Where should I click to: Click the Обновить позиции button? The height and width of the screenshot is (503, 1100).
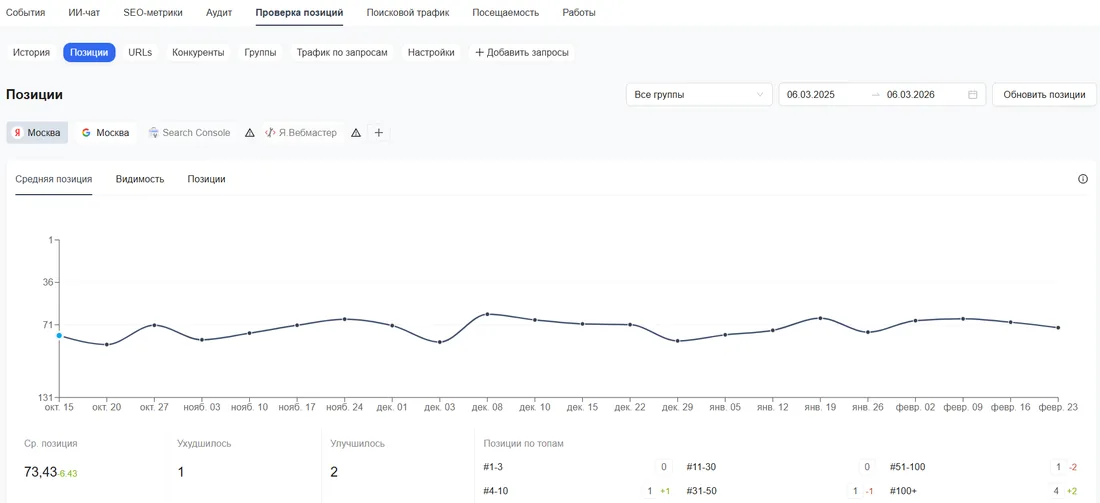pyautogui.click(x=1045, y=95)
